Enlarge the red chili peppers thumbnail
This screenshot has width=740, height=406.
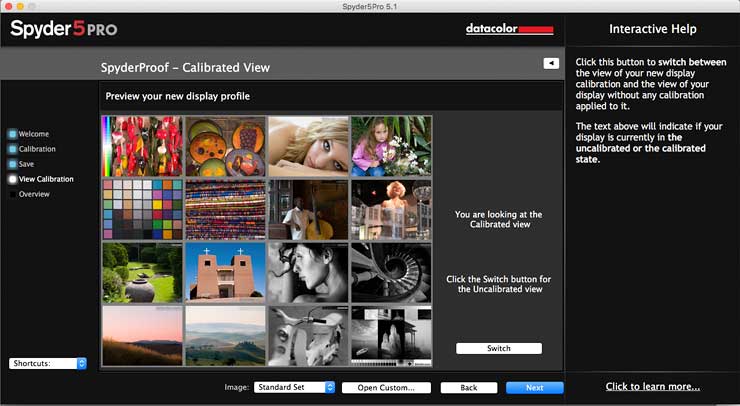click(x=143, y=146)
